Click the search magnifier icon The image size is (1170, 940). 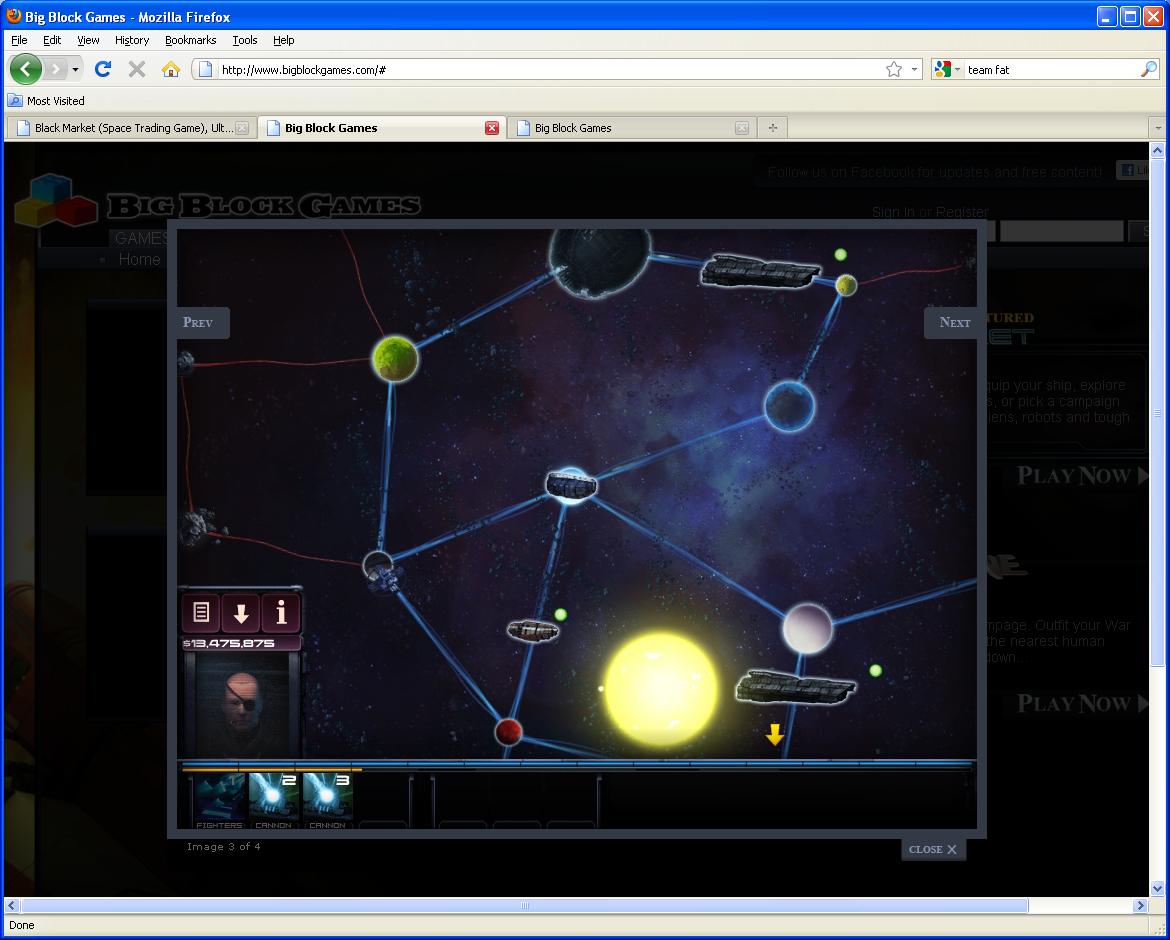tap(1148, 69)
